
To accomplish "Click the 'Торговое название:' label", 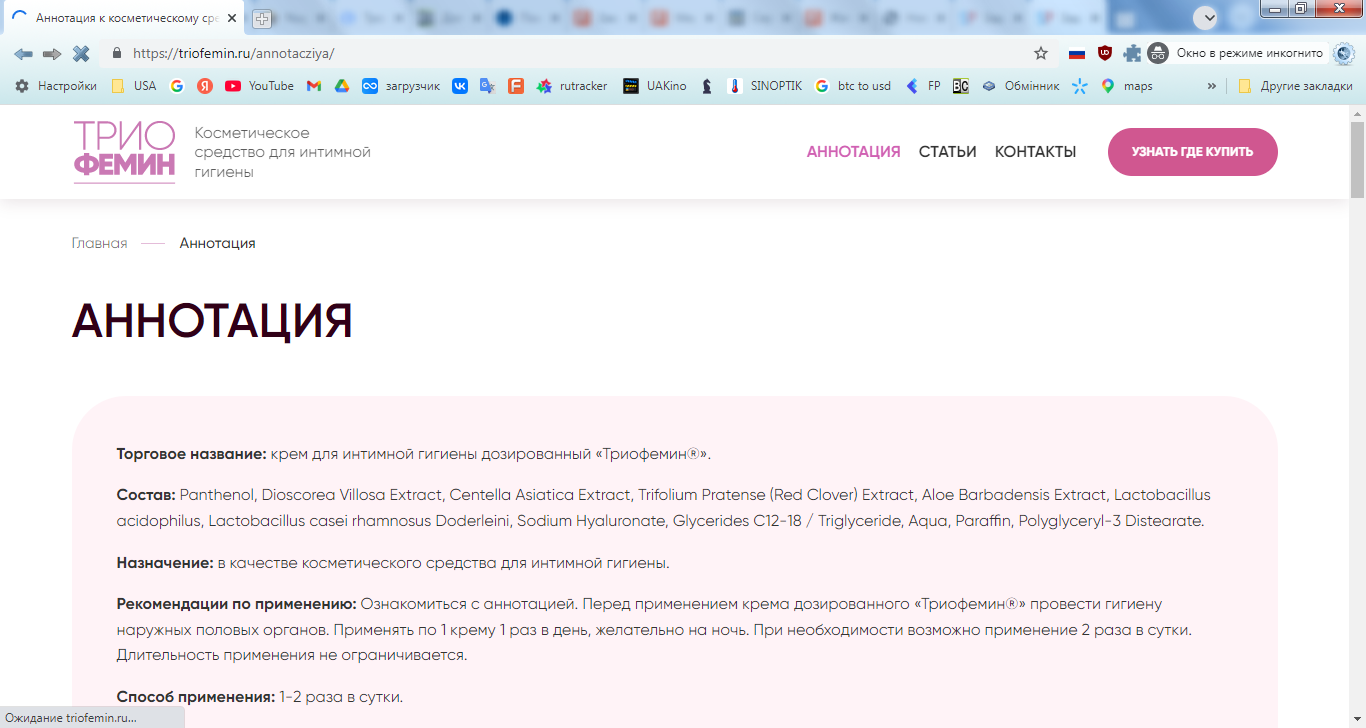I will pyautogui.click(x=191, y=454).
